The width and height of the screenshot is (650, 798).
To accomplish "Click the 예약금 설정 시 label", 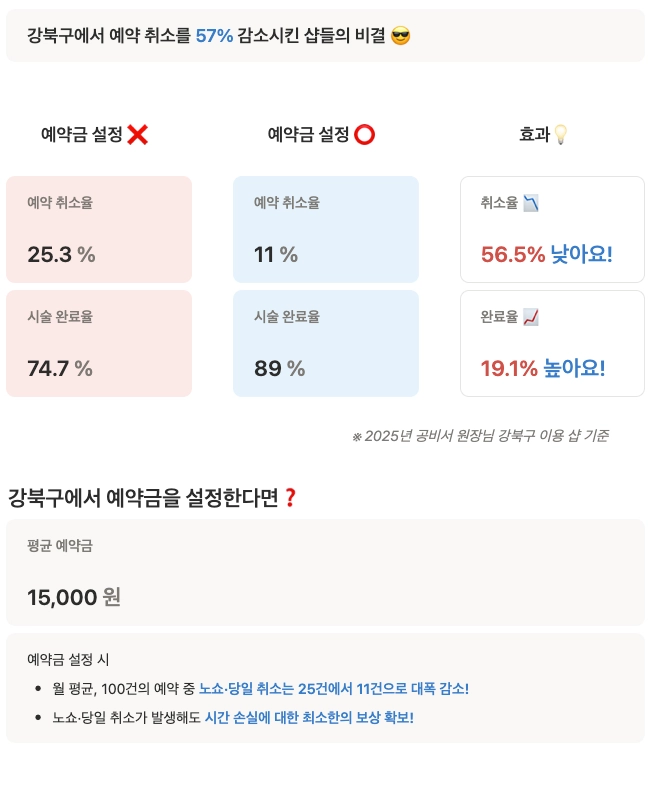I will pos(68,659).
